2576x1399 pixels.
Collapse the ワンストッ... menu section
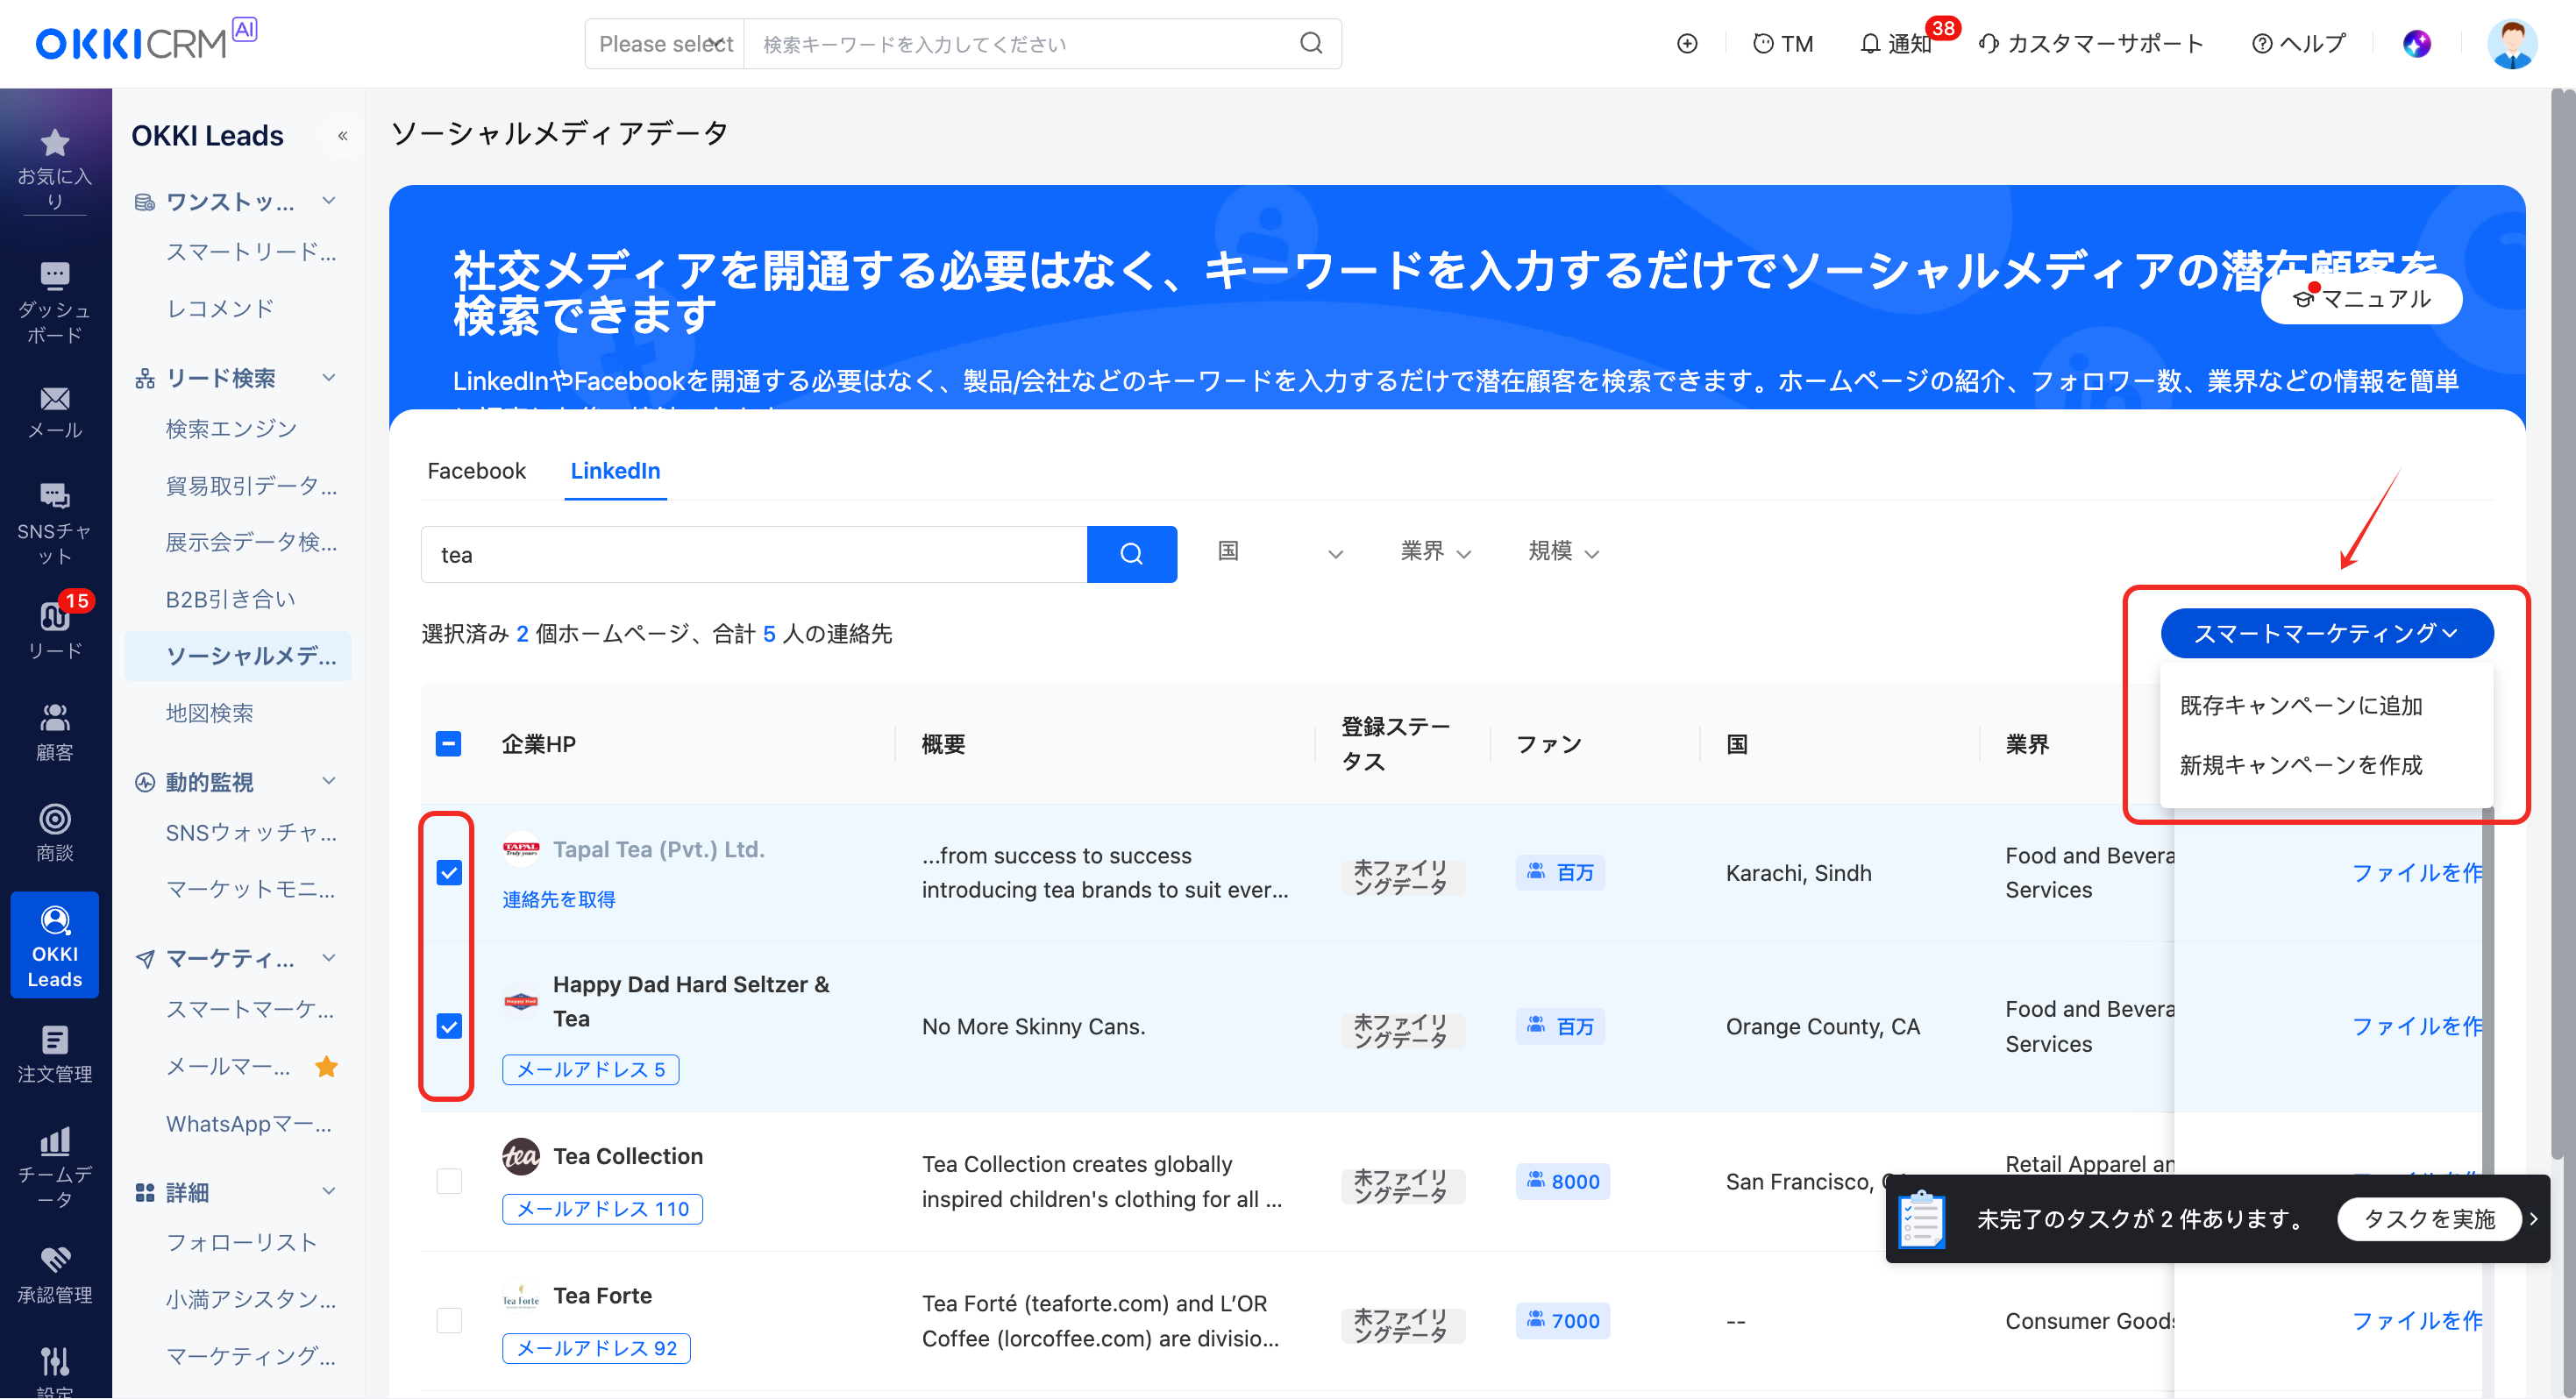point(329,201)
